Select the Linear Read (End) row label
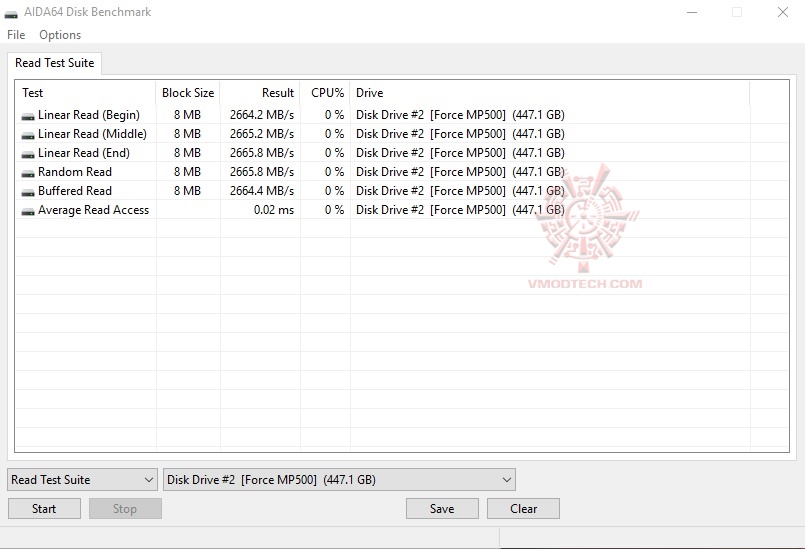Screen dimensions: 805x549 pyautogui.click(x=84, y=153)
